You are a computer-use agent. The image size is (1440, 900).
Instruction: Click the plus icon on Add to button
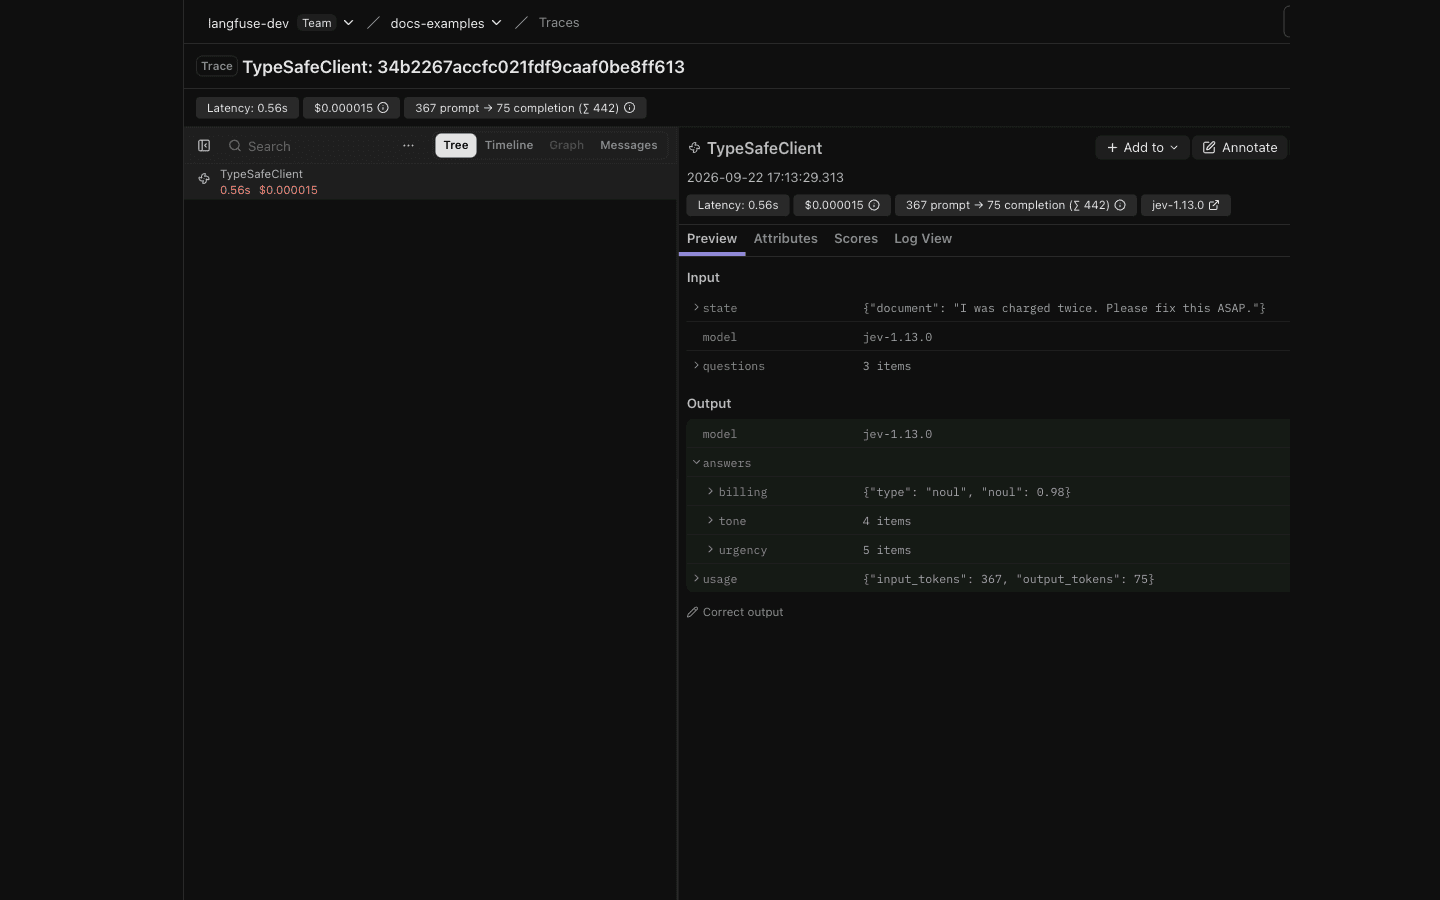point(1112,148)
